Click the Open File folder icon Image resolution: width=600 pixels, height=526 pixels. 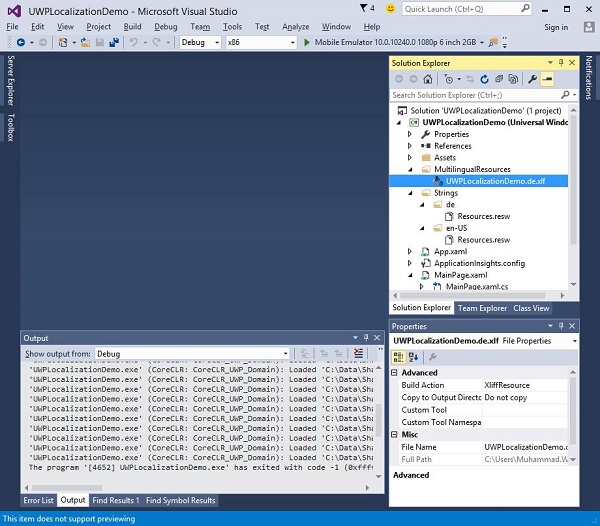[x=85, y=42]
